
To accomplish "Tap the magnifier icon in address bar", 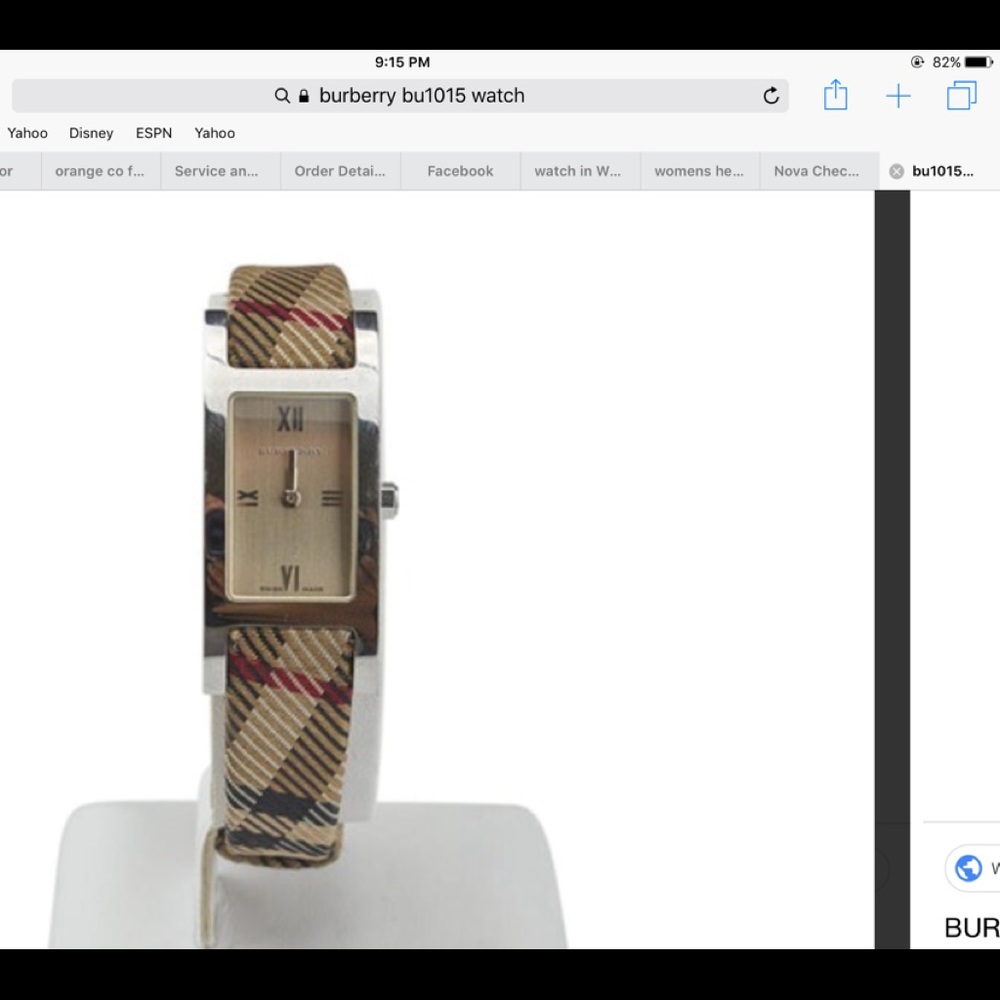I will 282,96.
